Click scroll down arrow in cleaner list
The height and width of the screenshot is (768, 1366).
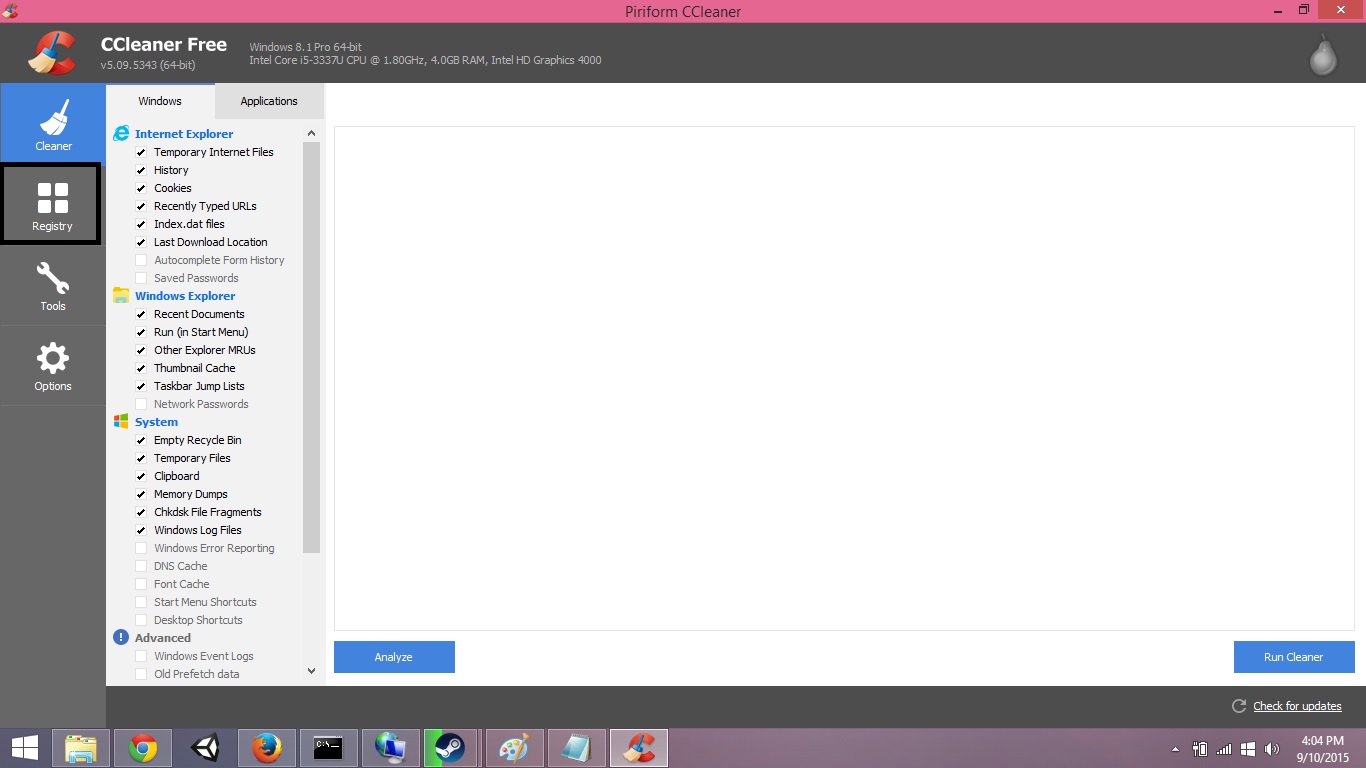coord(311,671)
